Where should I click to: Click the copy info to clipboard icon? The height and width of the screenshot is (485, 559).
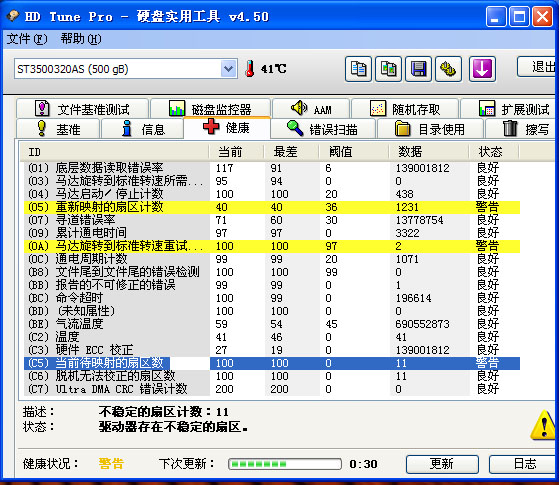tap(358, 69)
